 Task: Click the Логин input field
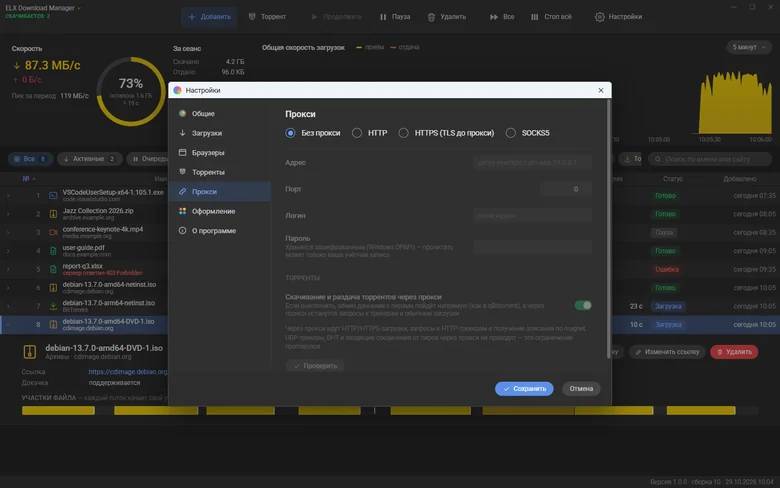[532, 215]
